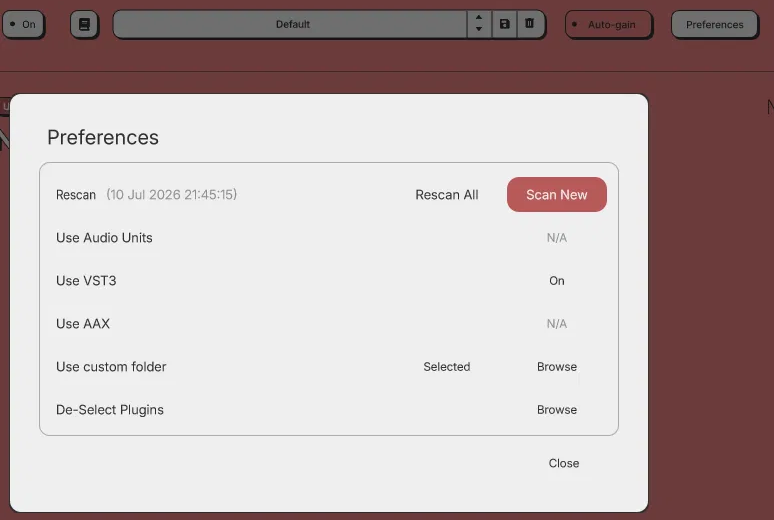Open Preferences from the top bar
The width and height of the screenshot is (774, 520).
pos(714,24)
